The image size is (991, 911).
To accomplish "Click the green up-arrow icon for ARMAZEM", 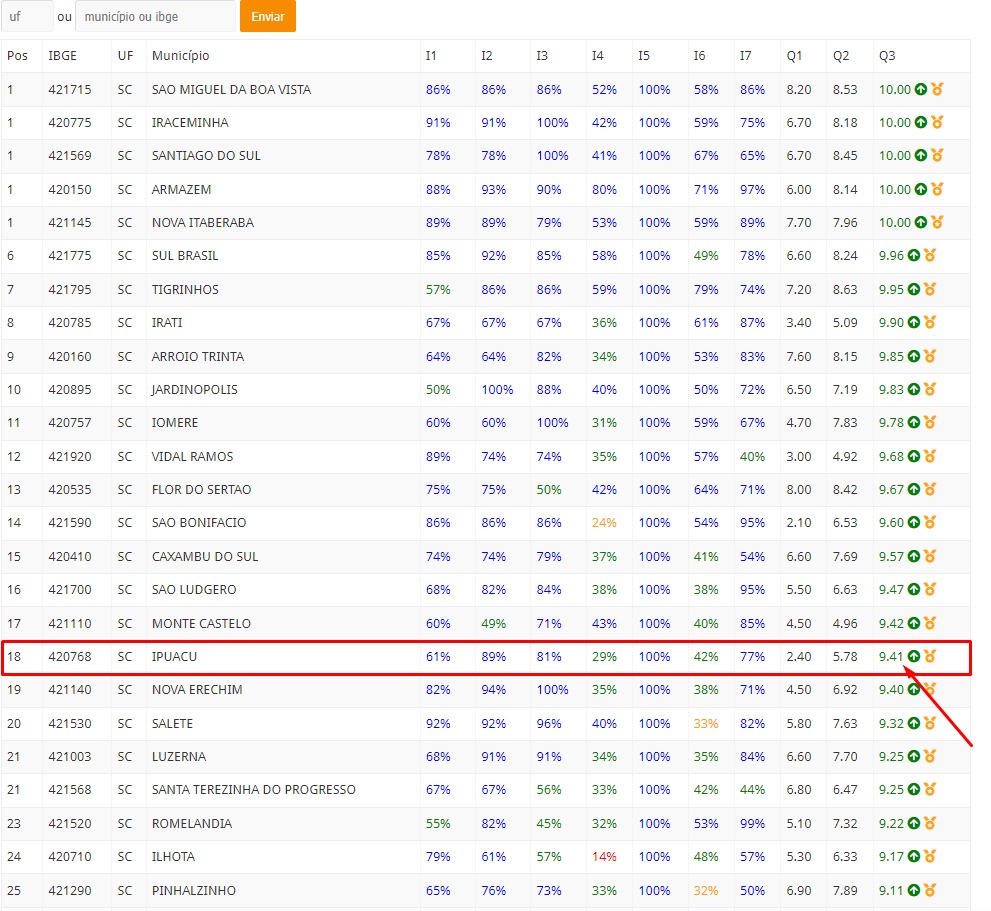I will pos(921,190).
